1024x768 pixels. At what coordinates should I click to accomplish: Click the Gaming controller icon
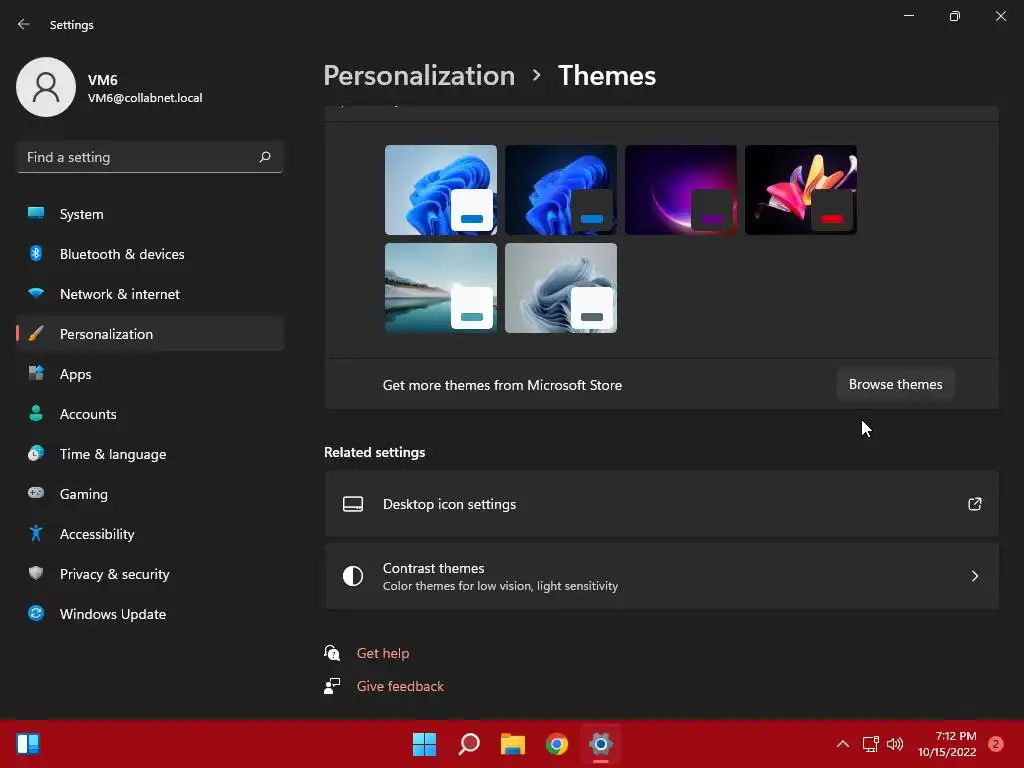[x=36, y=493]
